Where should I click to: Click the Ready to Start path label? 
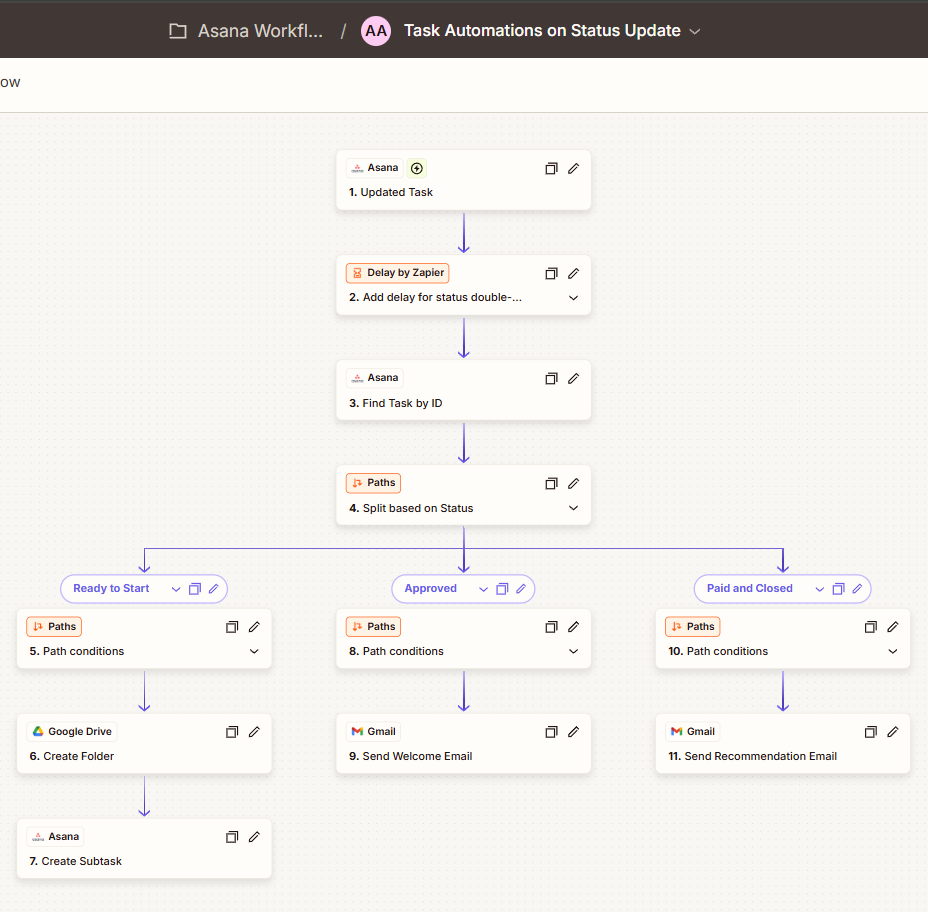[x=113, y=589]
